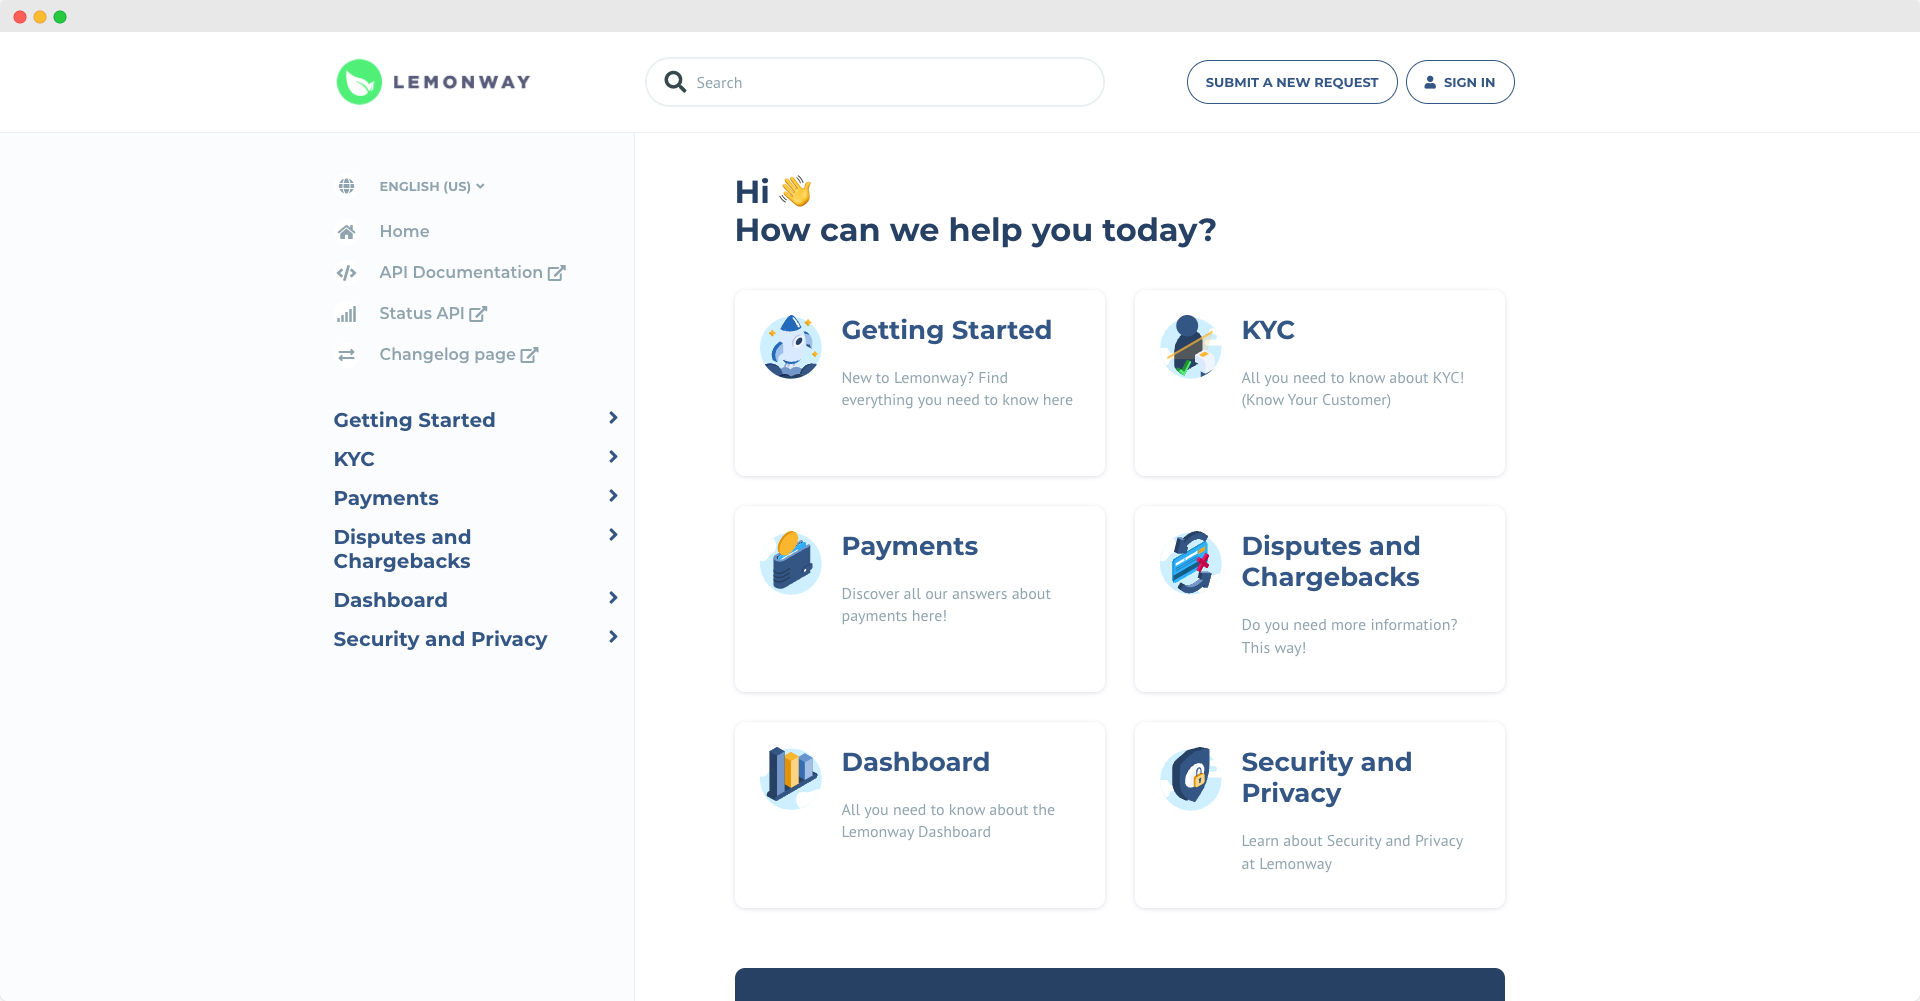Click the API Documentation code brackets icon
Viewport: 1920px width, 1001px height.
[346, 273]
